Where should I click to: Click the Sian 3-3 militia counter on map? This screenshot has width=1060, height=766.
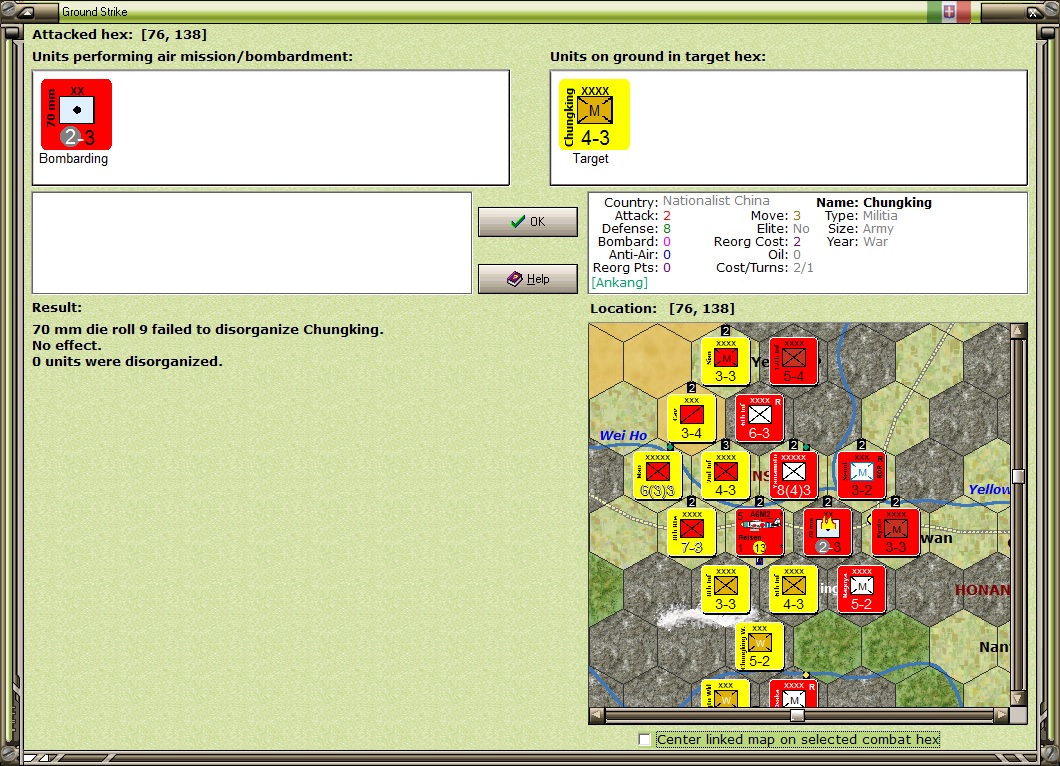click(725, 361)
